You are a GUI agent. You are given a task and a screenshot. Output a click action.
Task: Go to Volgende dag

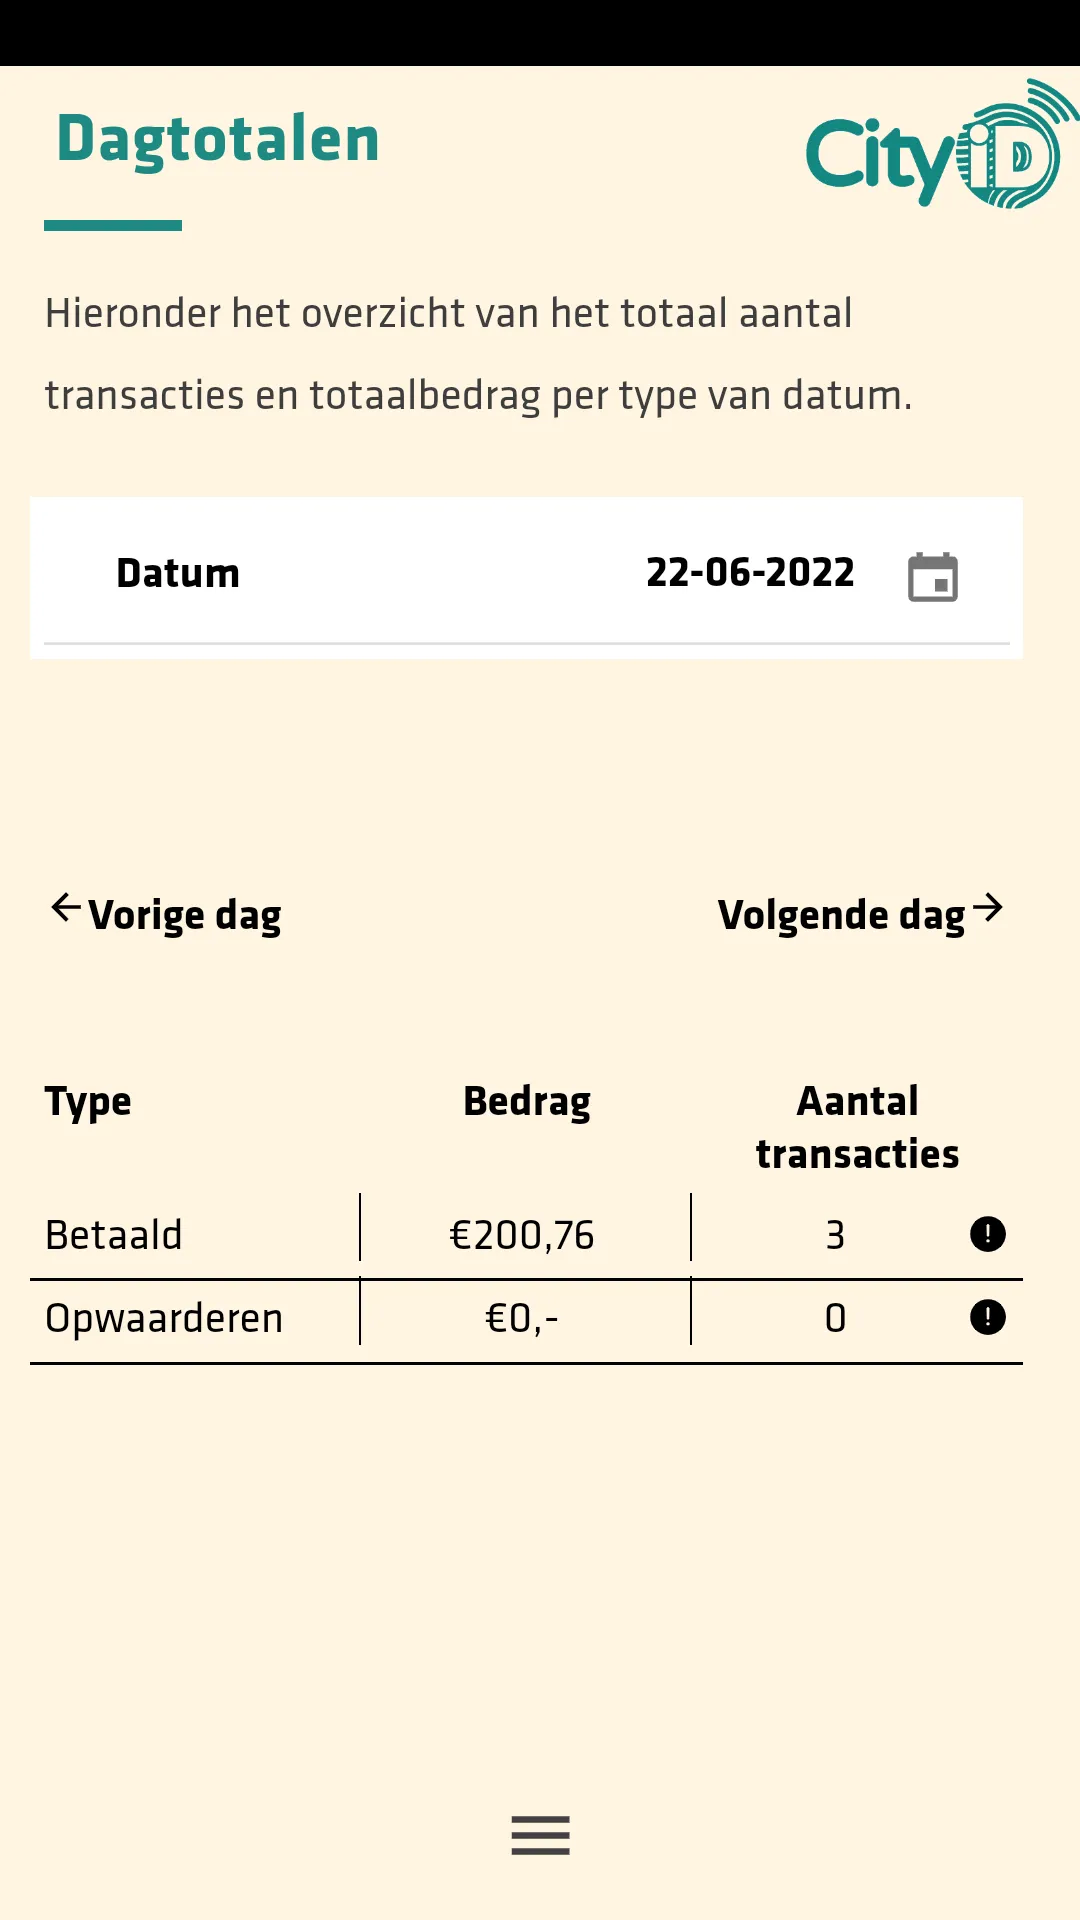[861, 914]
